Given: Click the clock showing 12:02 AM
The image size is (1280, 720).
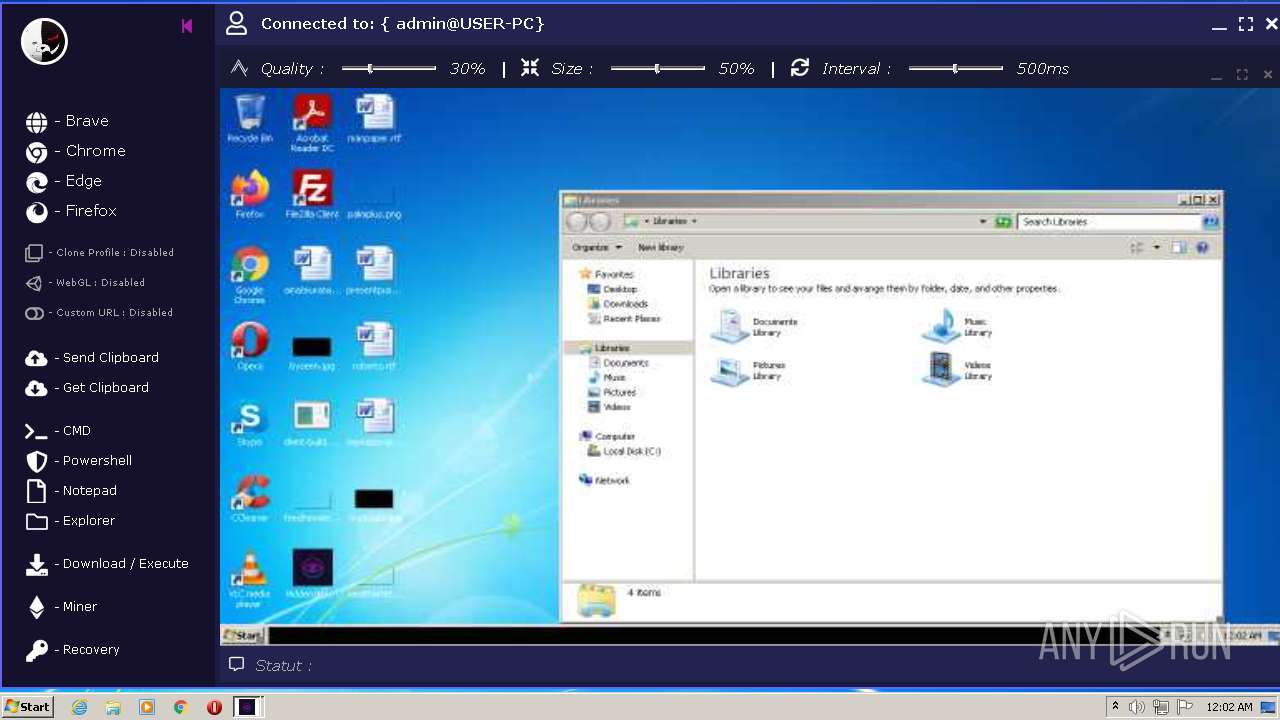Looking at the screenshot, I should (1229, 707).
